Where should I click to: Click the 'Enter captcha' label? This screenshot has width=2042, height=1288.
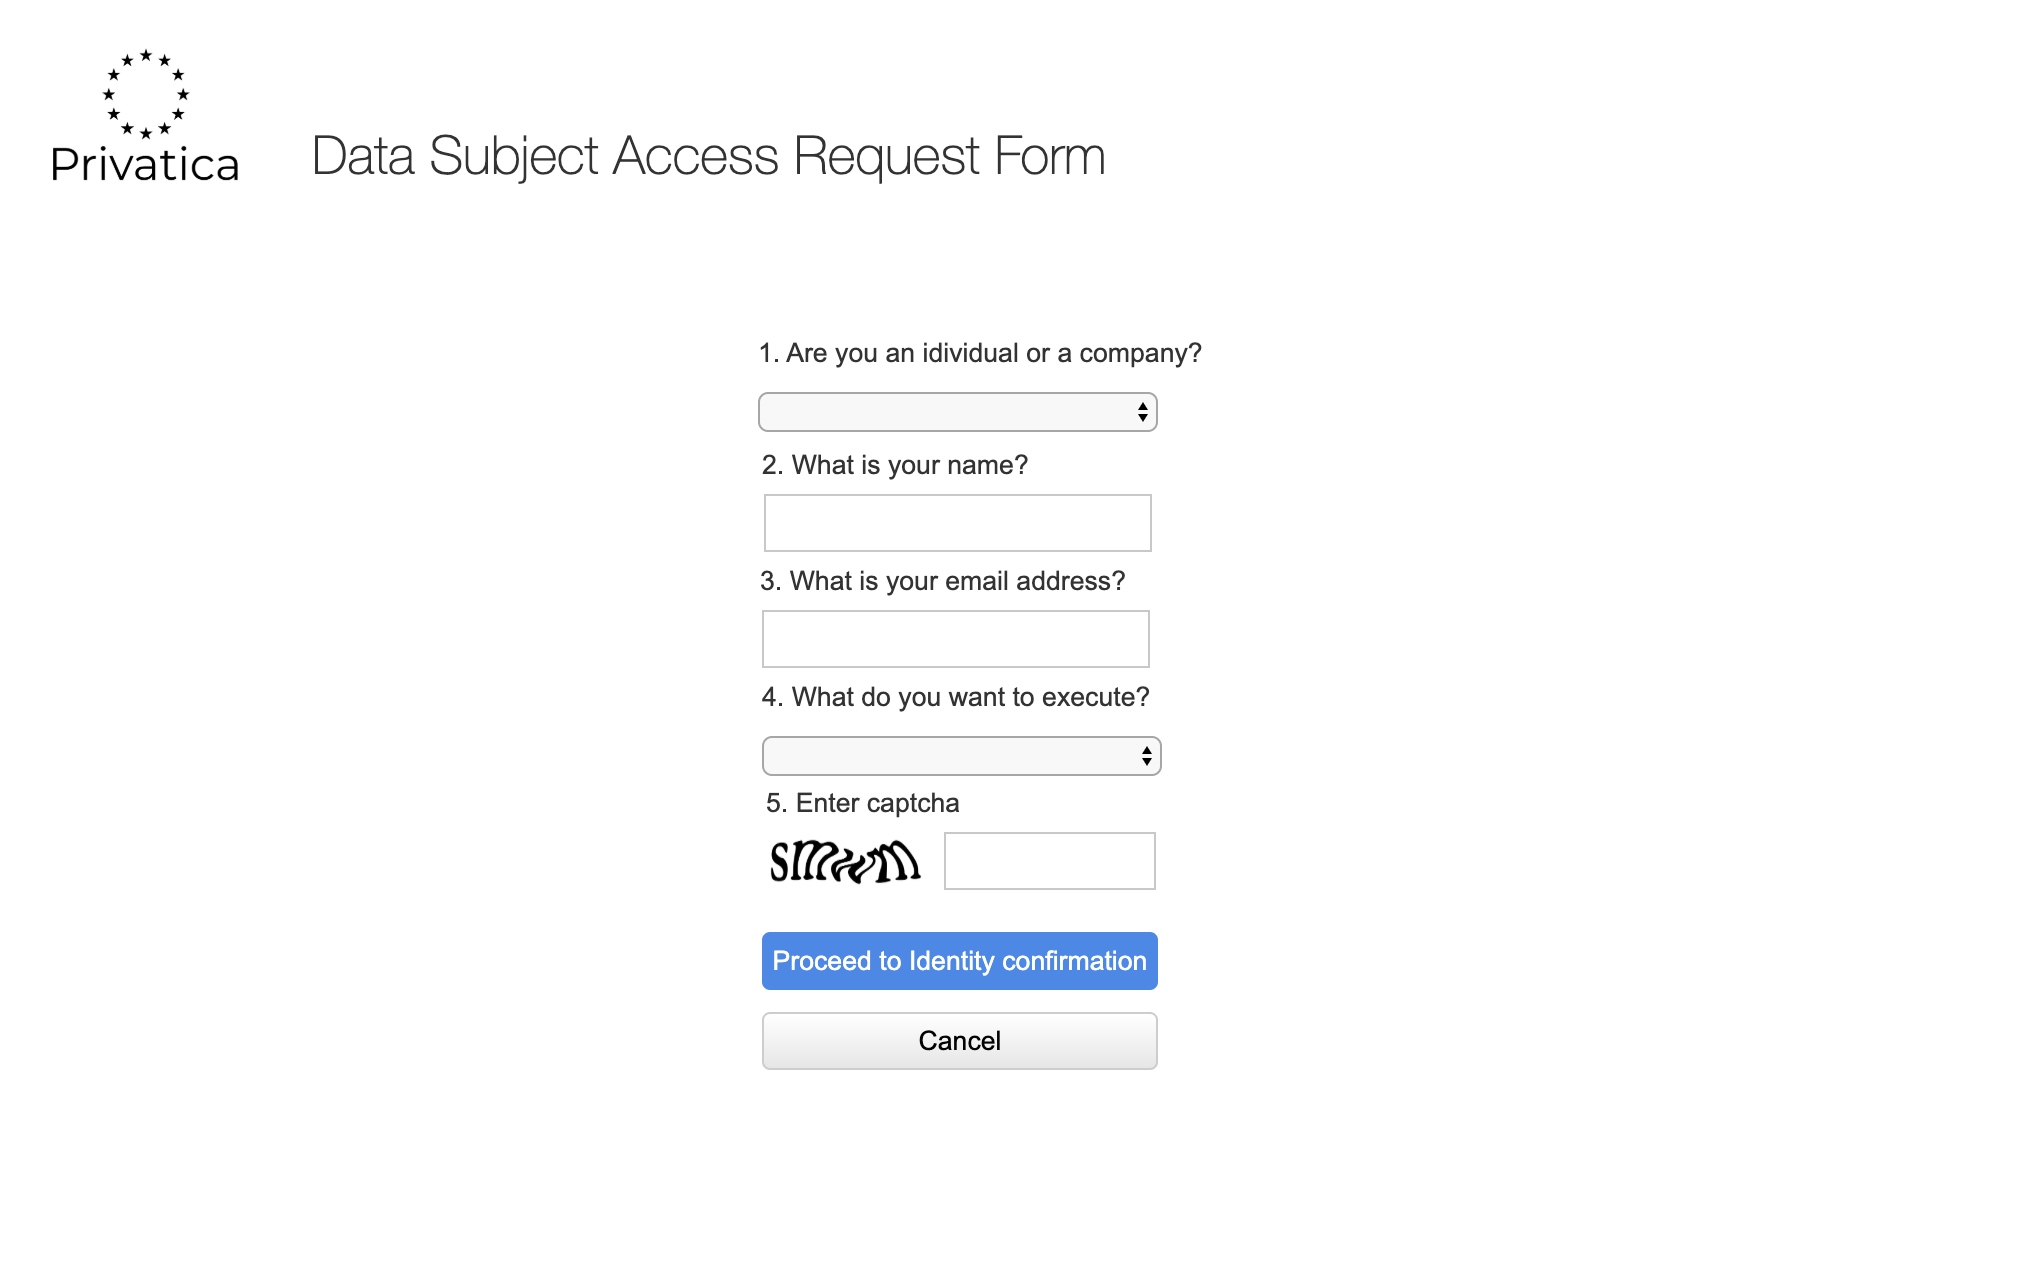point(863,803)
